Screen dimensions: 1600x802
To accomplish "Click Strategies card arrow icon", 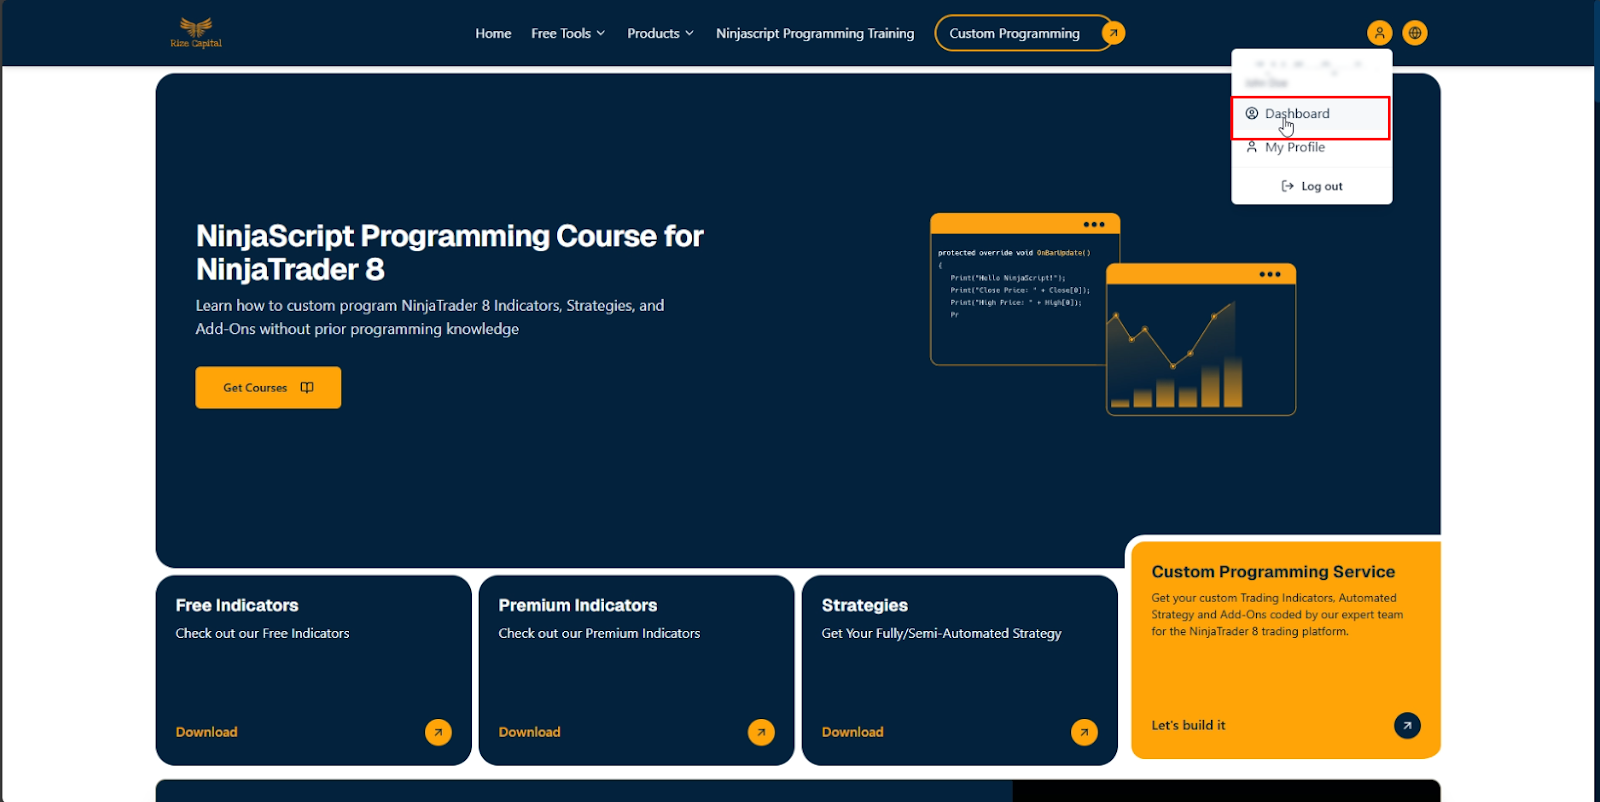I will pos(1084,732).
